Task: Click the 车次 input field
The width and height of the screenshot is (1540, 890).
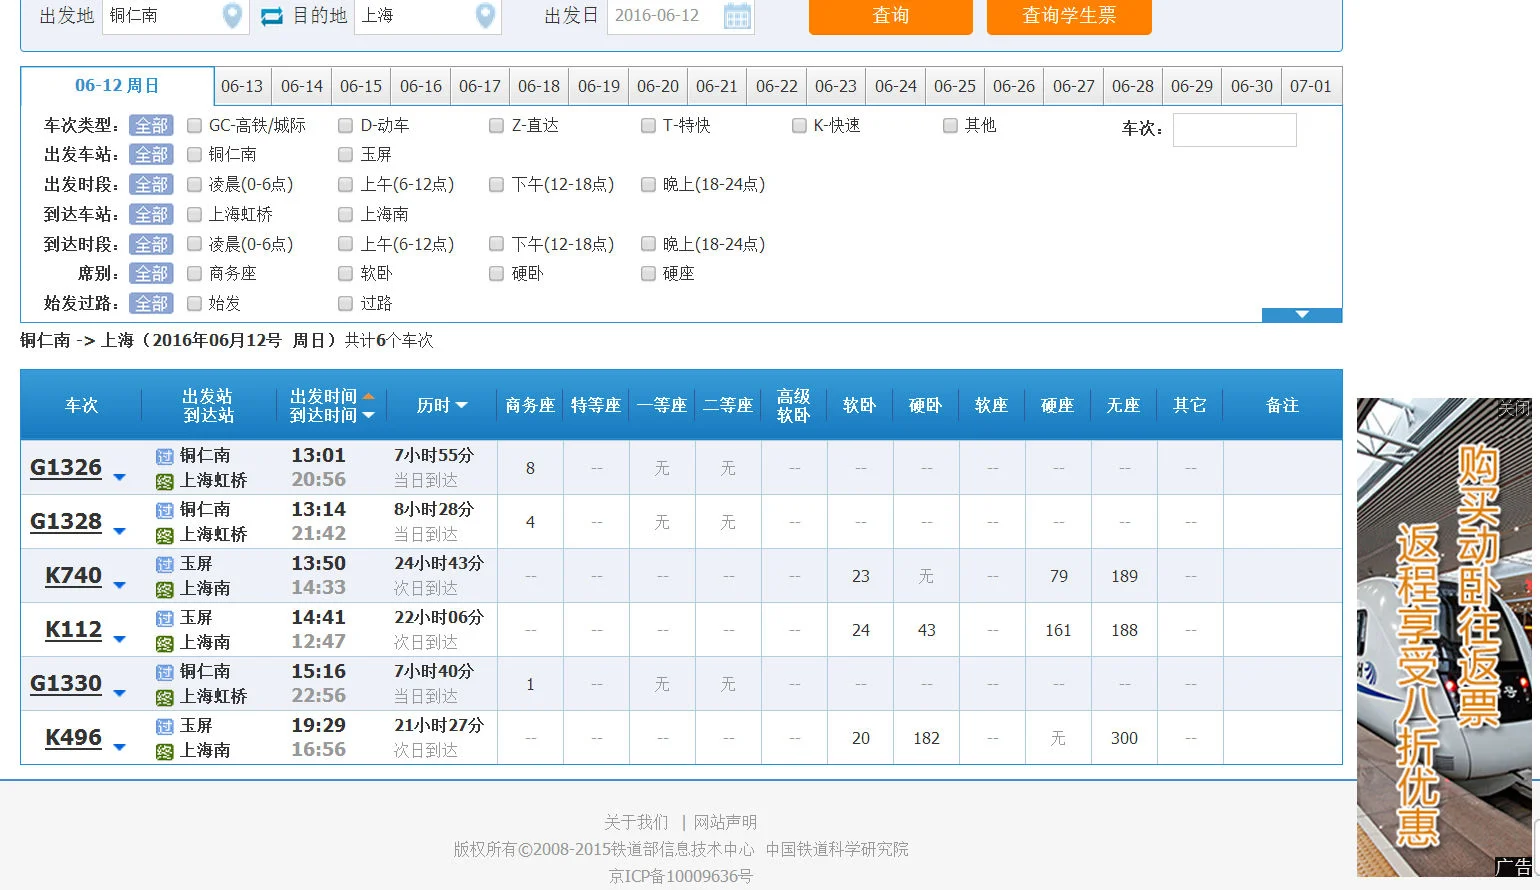Action: 1234,130
